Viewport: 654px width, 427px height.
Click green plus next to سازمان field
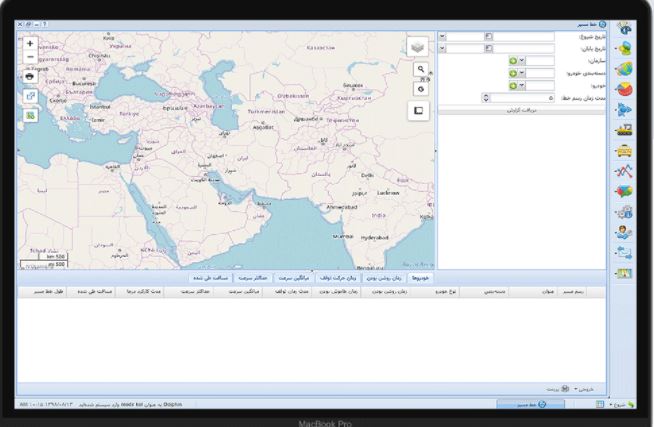point(513,61)
